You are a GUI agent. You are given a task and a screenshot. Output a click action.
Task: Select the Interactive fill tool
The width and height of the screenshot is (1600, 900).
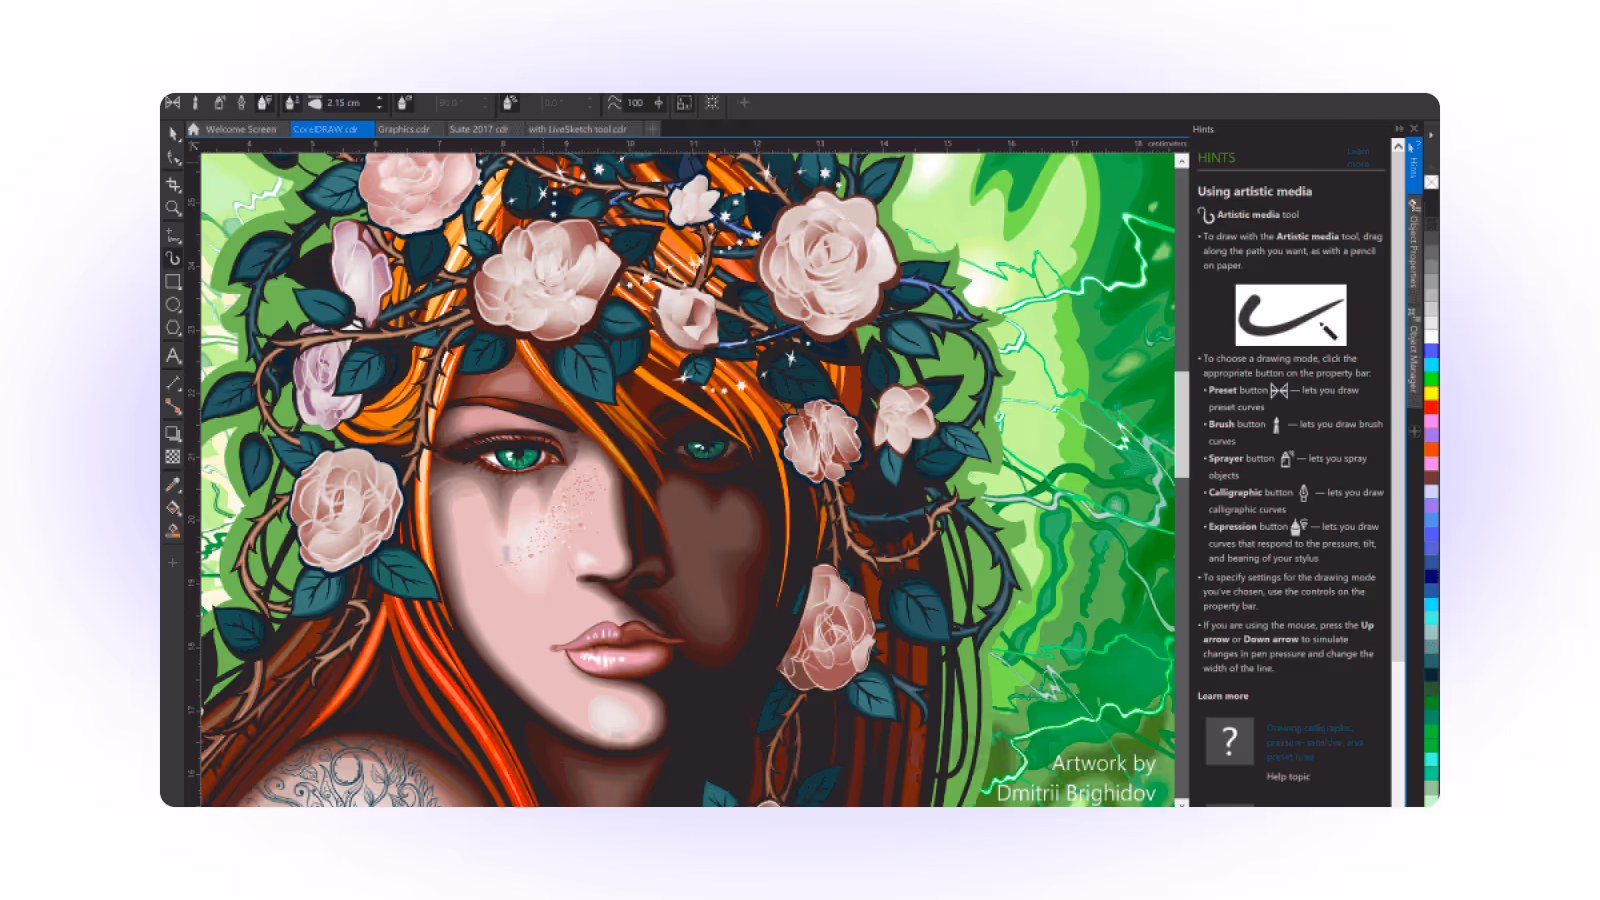pos(173,508)
